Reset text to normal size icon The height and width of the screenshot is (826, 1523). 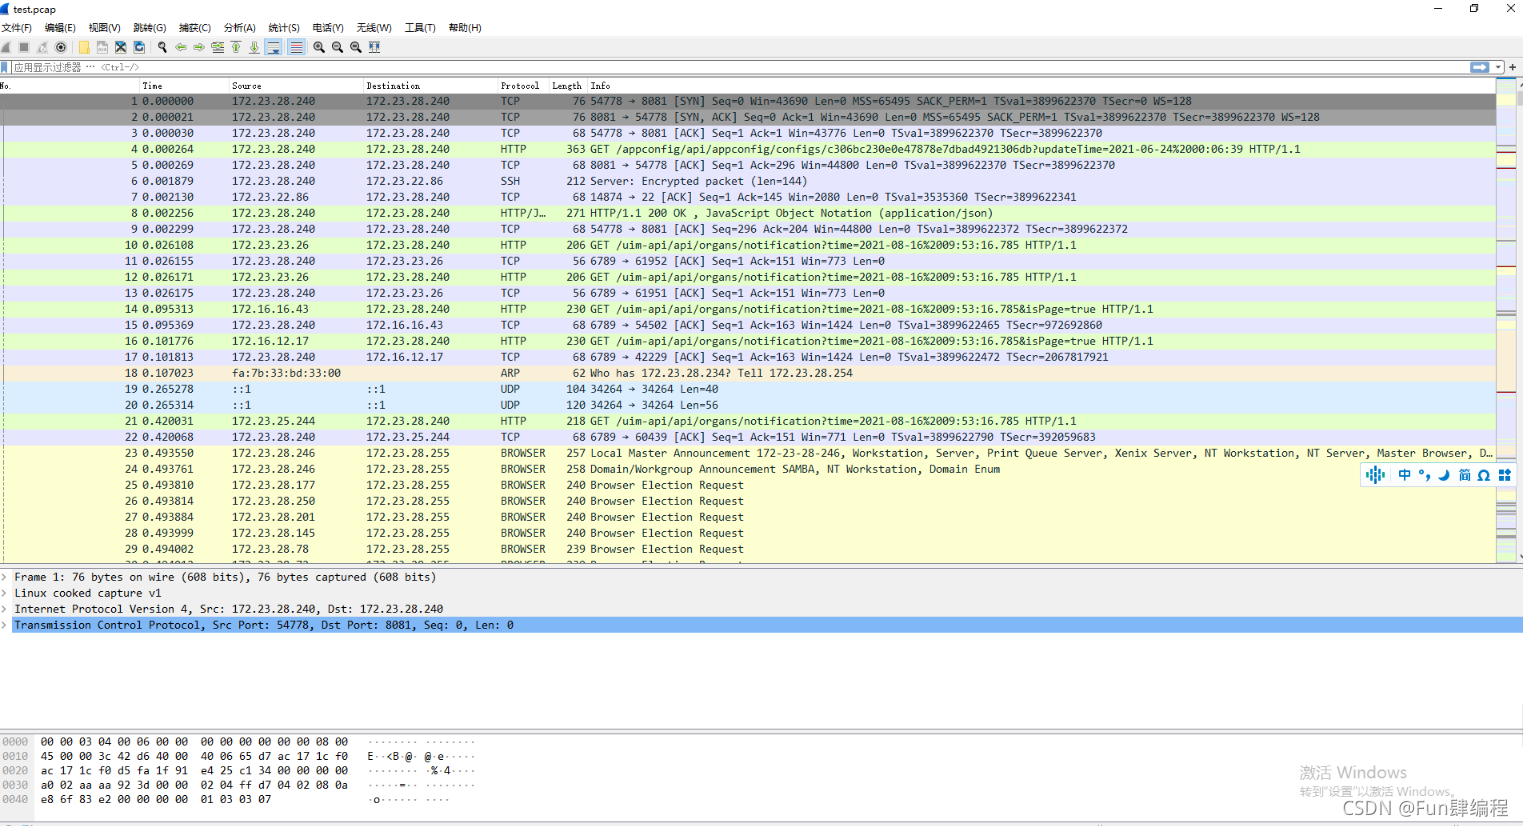pyautogui.click(x=355, y=47)
